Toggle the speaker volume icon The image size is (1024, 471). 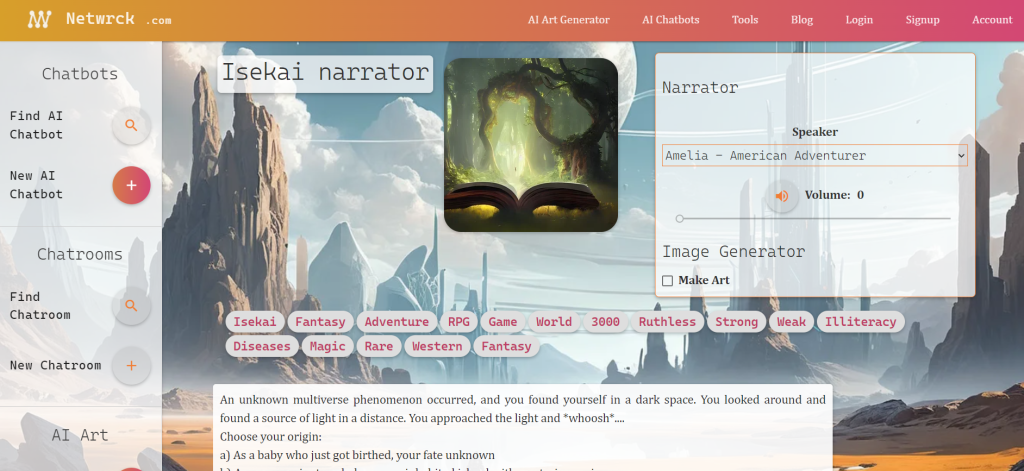click(781, 196)
